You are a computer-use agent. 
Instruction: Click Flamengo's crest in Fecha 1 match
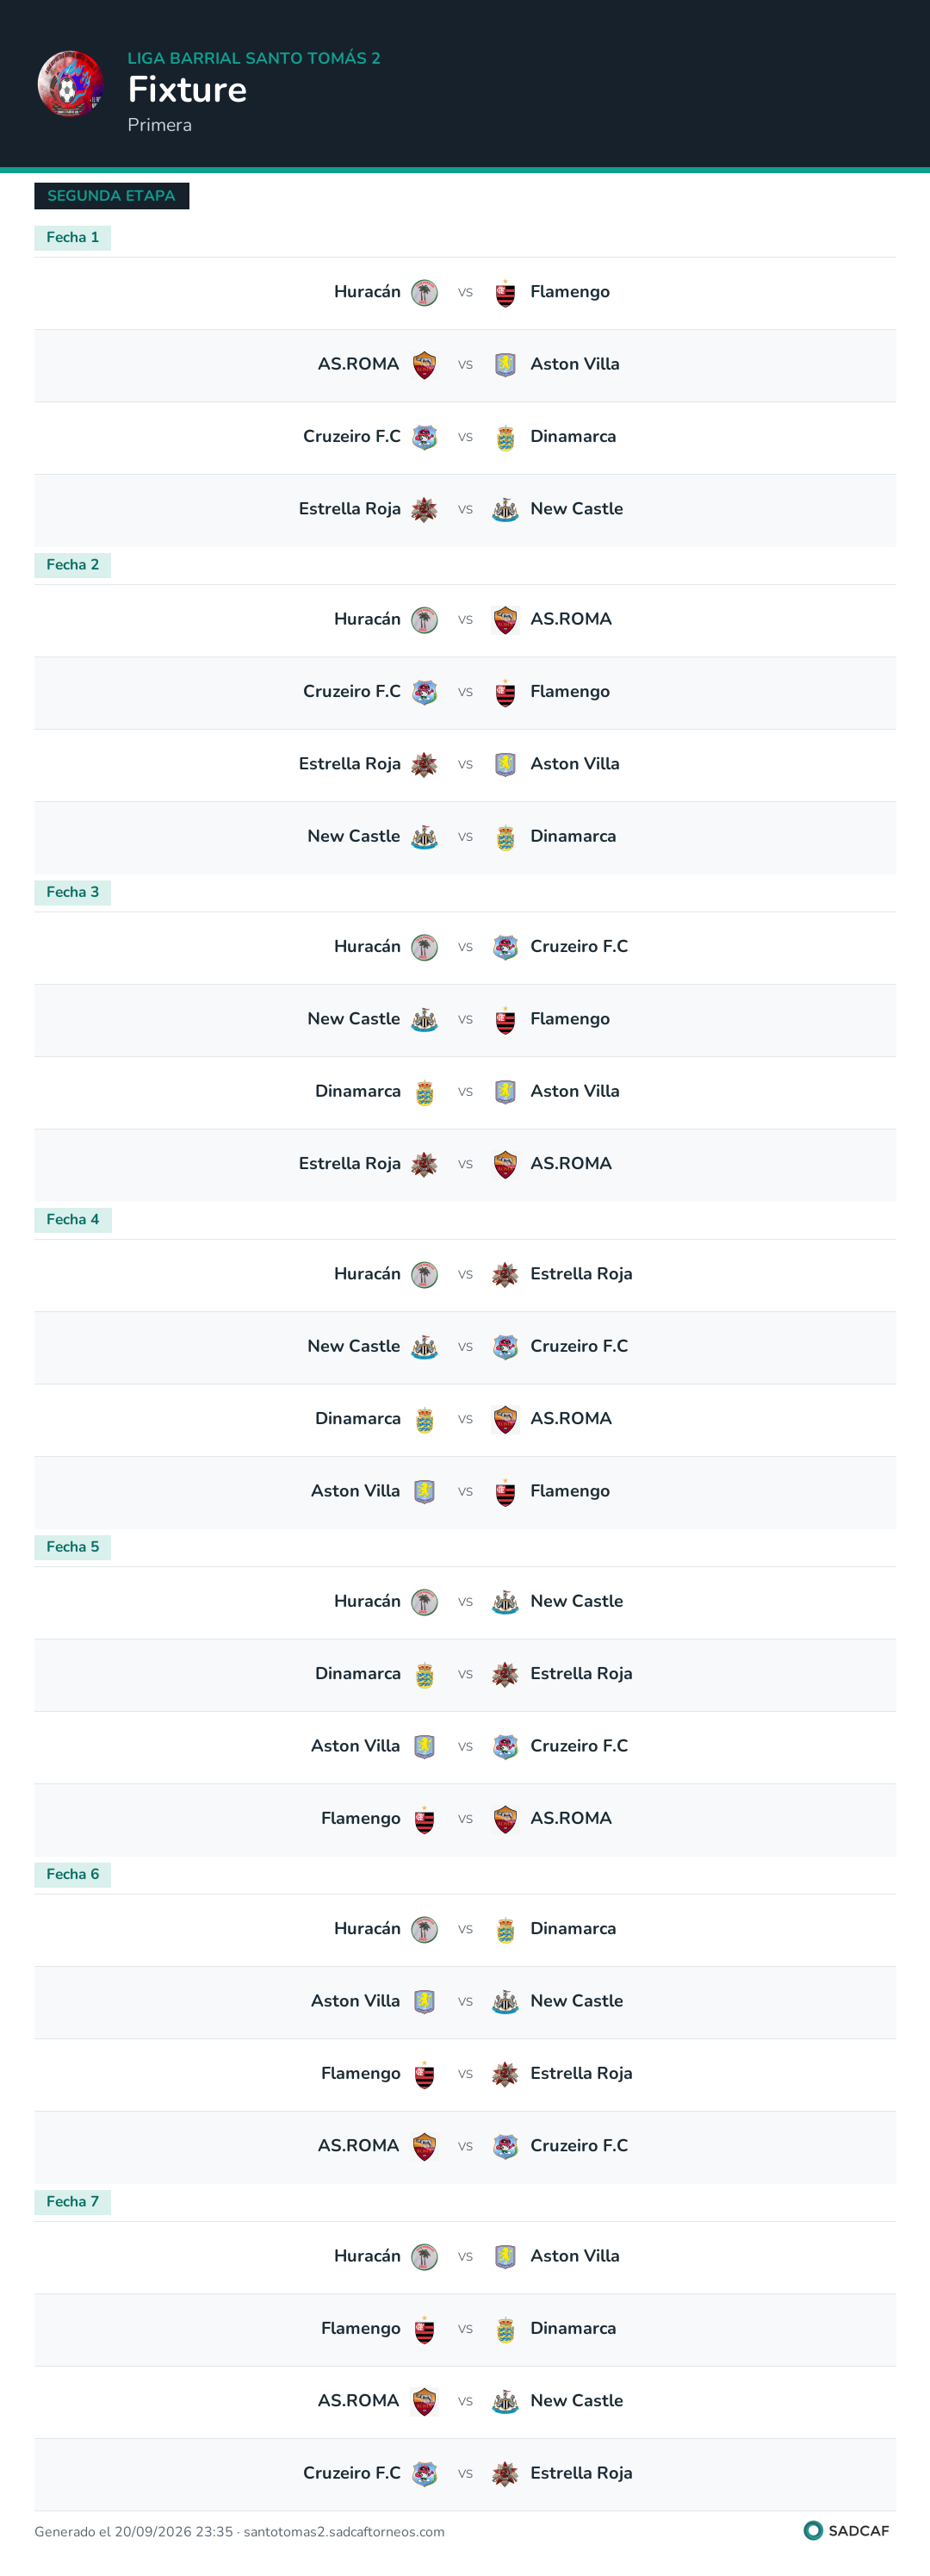(x=505, y=293)
